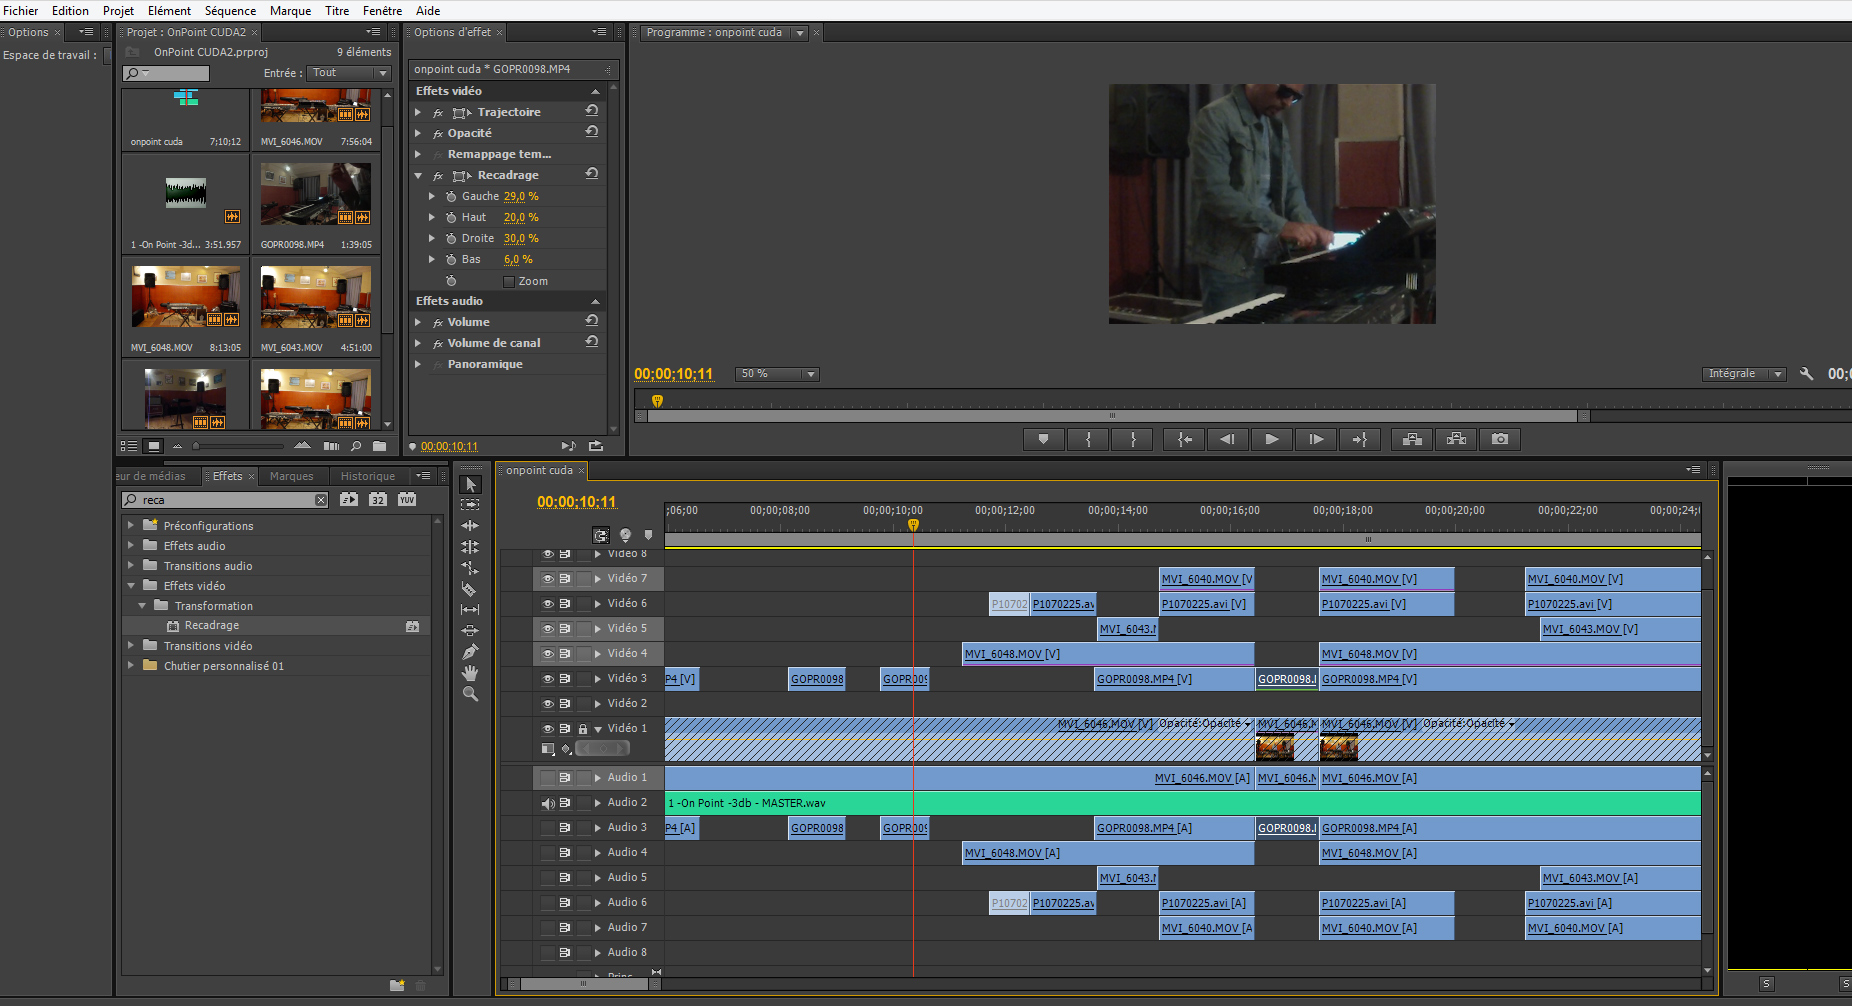The width and height of the screenshot is (1852, 1006).
Task: Hide the Vidéo 7 track output
Action: click(x=548, y=579)
